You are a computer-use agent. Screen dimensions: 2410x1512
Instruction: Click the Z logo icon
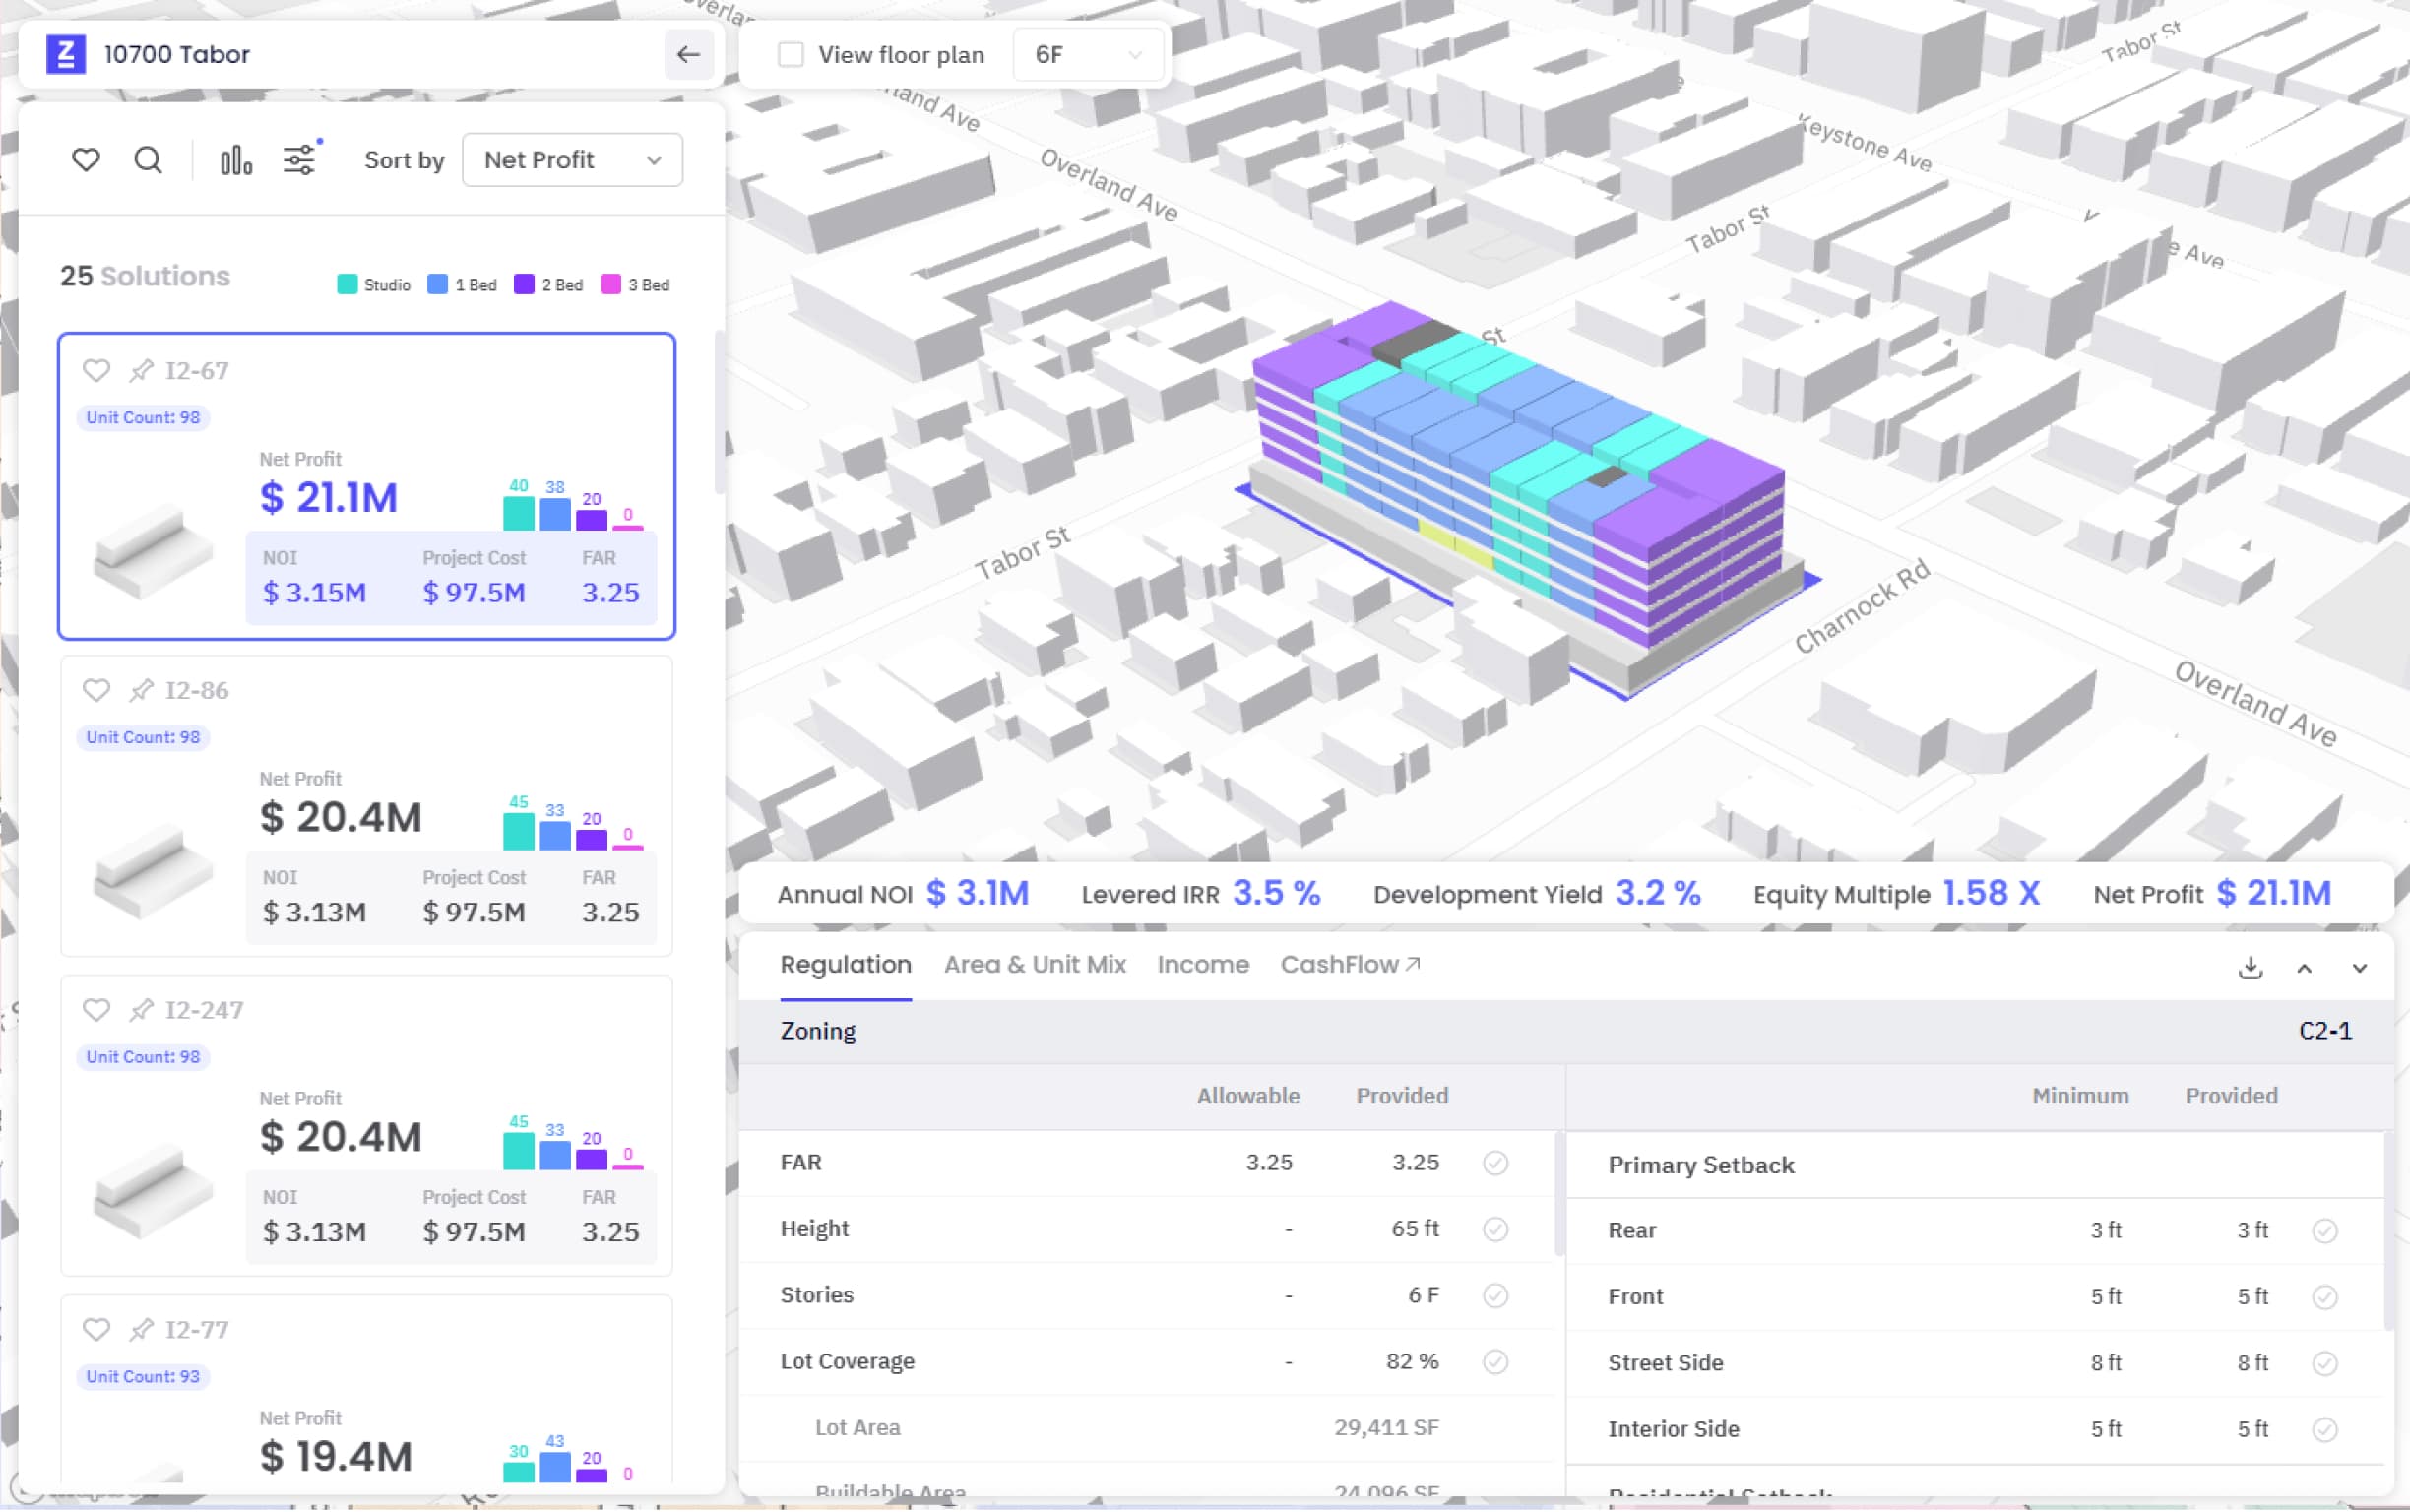pos(66,54)
